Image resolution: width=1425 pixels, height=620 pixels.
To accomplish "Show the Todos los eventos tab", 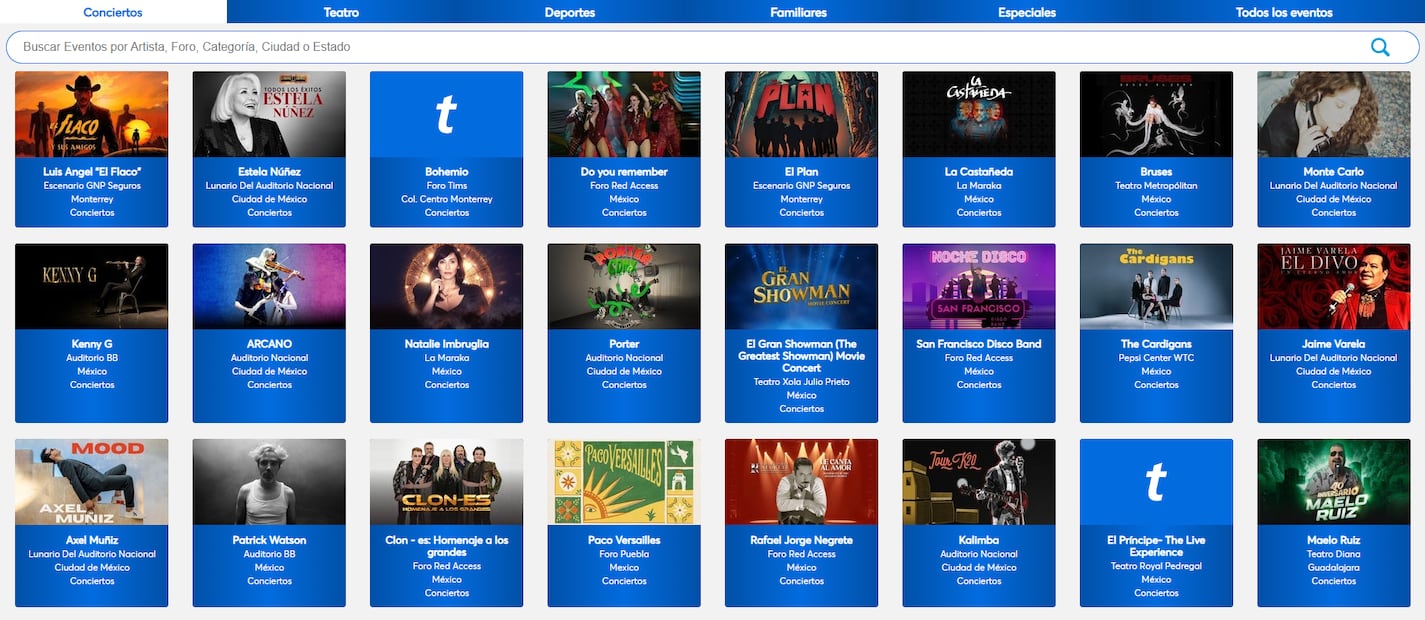I will [1284, 12].
